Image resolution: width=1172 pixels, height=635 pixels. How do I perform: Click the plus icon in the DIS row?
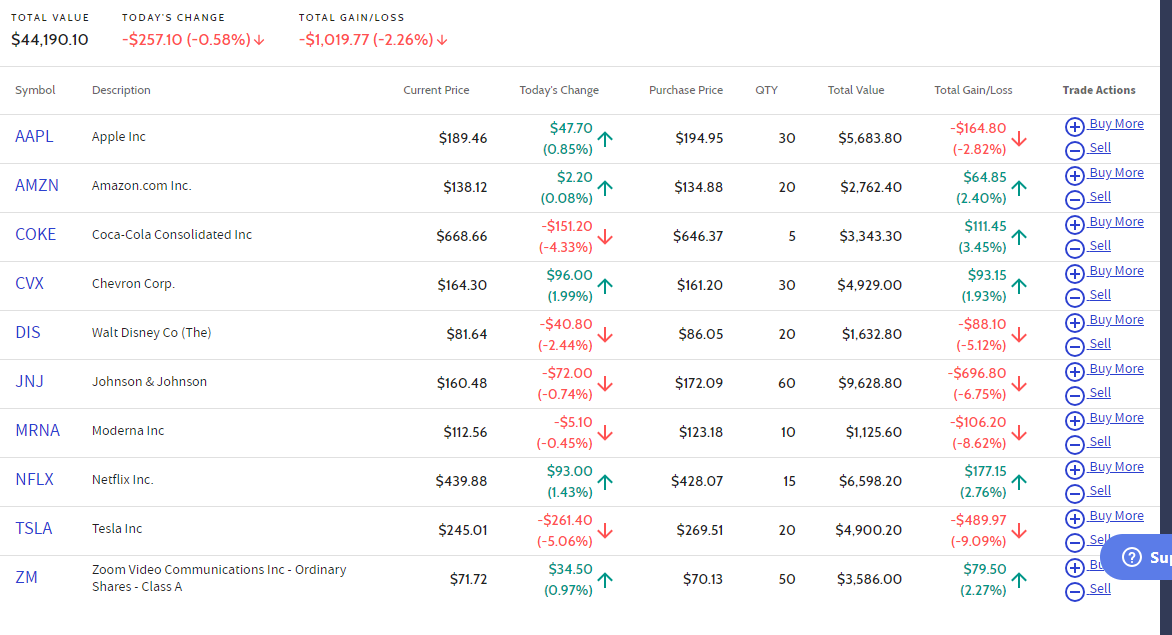point(1074,323)
